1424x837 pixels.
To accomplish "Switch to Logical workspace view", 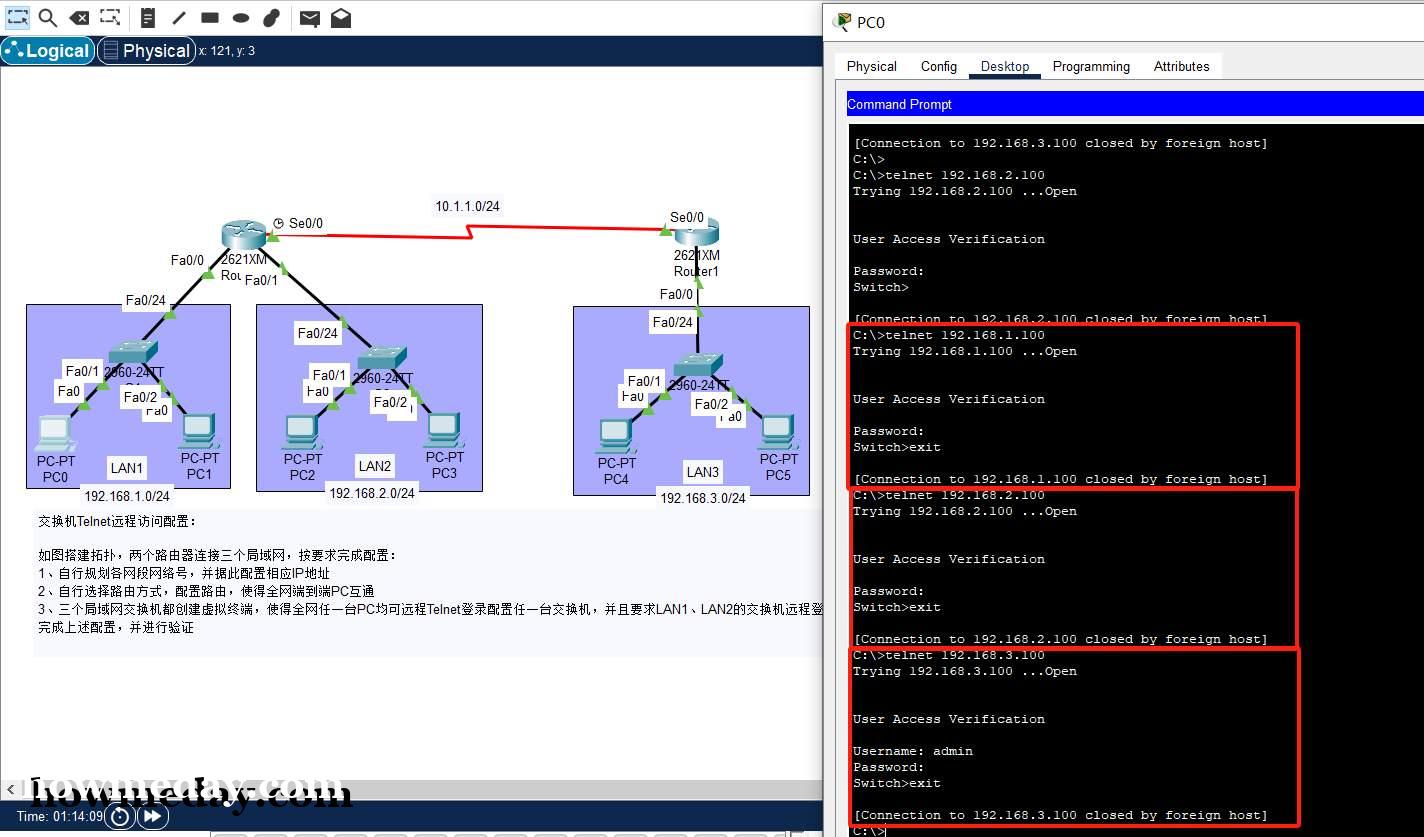I will pos(48,51).
